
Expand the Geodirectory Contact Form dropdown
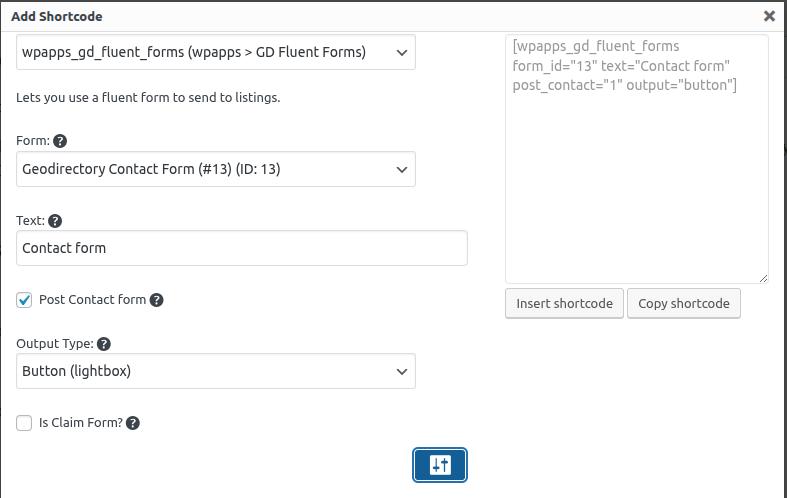coord(216,169)
